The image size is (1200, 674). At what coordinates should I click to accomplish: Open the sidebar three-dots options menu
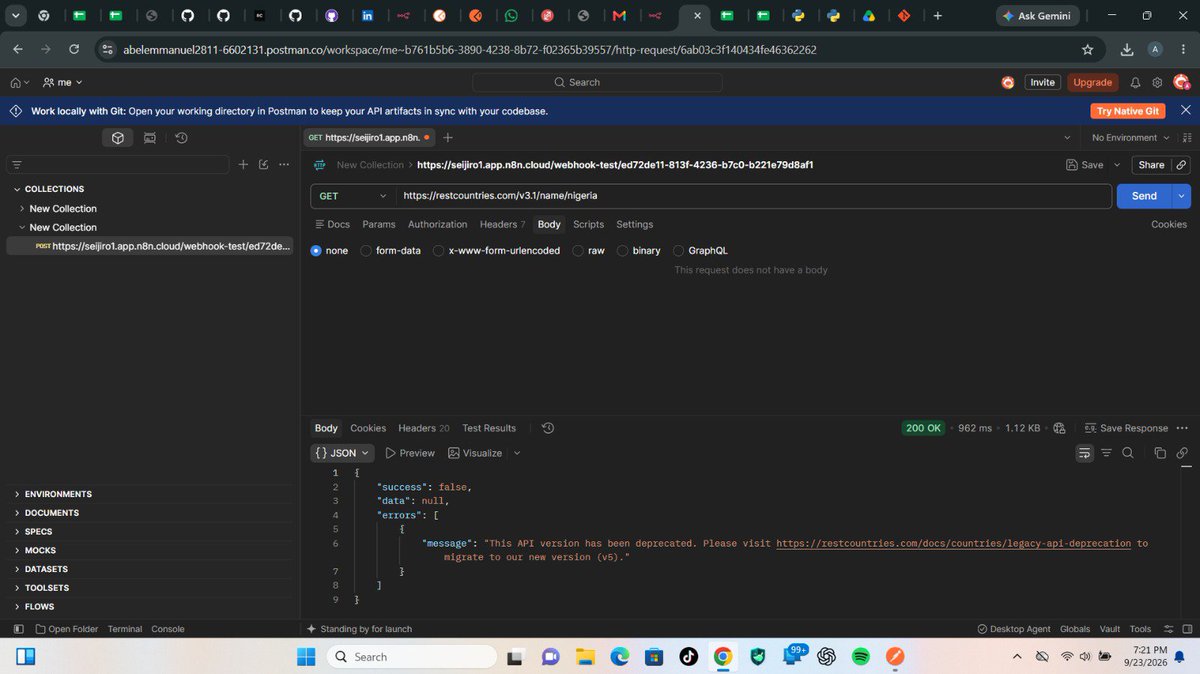[283, 165]
